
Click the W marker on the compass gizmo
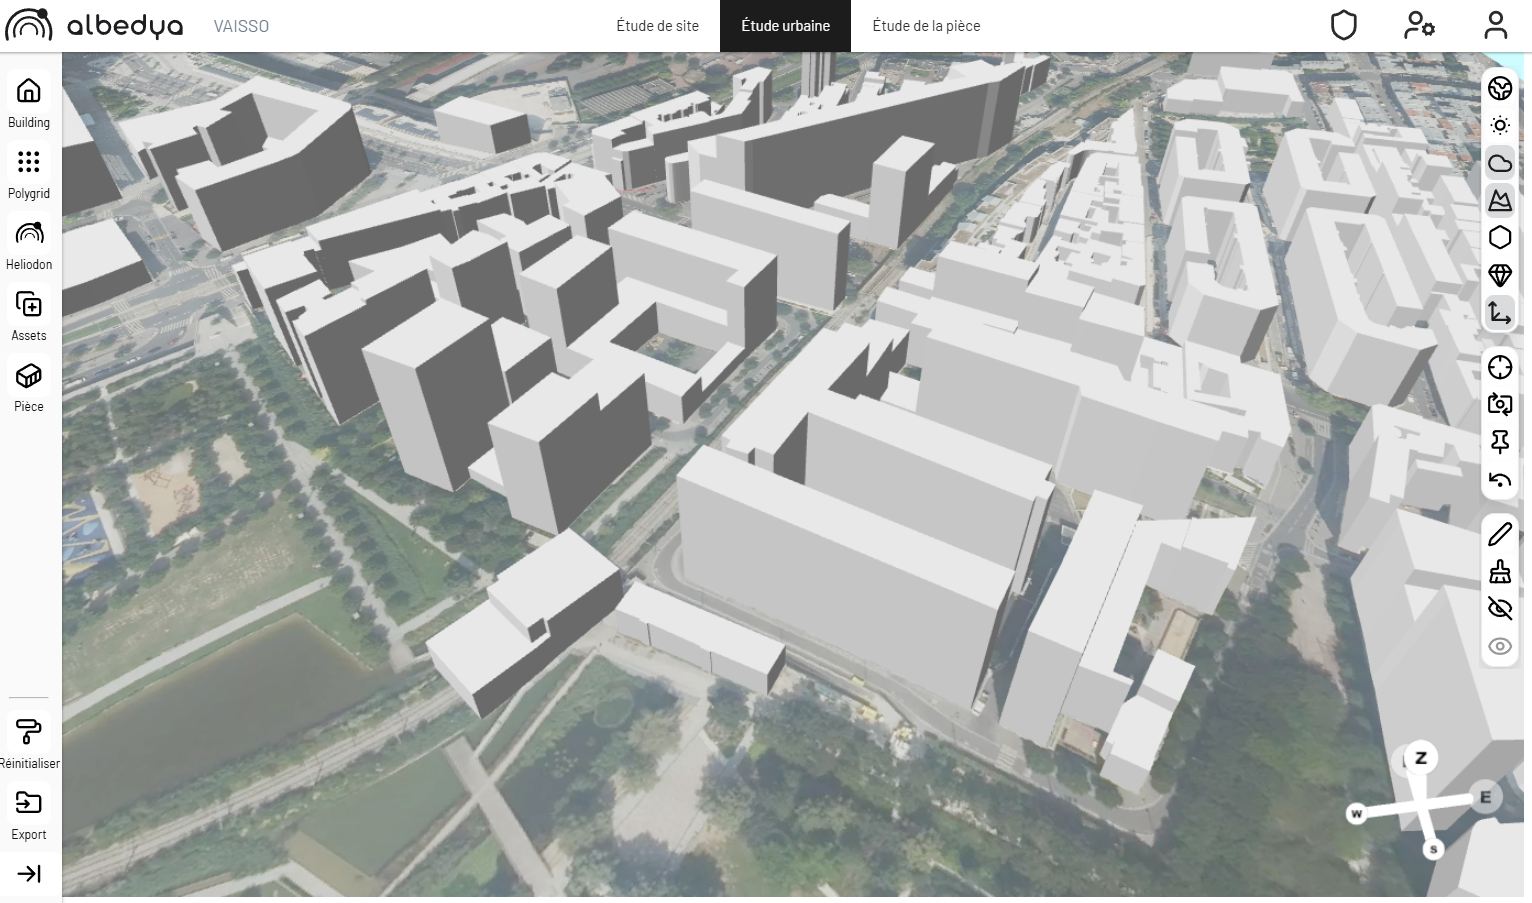tap(1357, 813)
